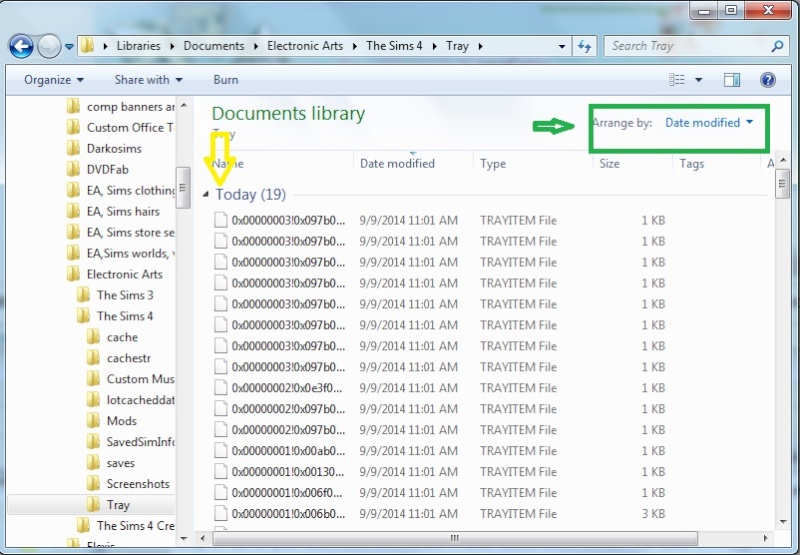This screenshot has width=800, height=555.
Task: Select Electronic Arts in the breadcrumb
Action: (305, 46)
